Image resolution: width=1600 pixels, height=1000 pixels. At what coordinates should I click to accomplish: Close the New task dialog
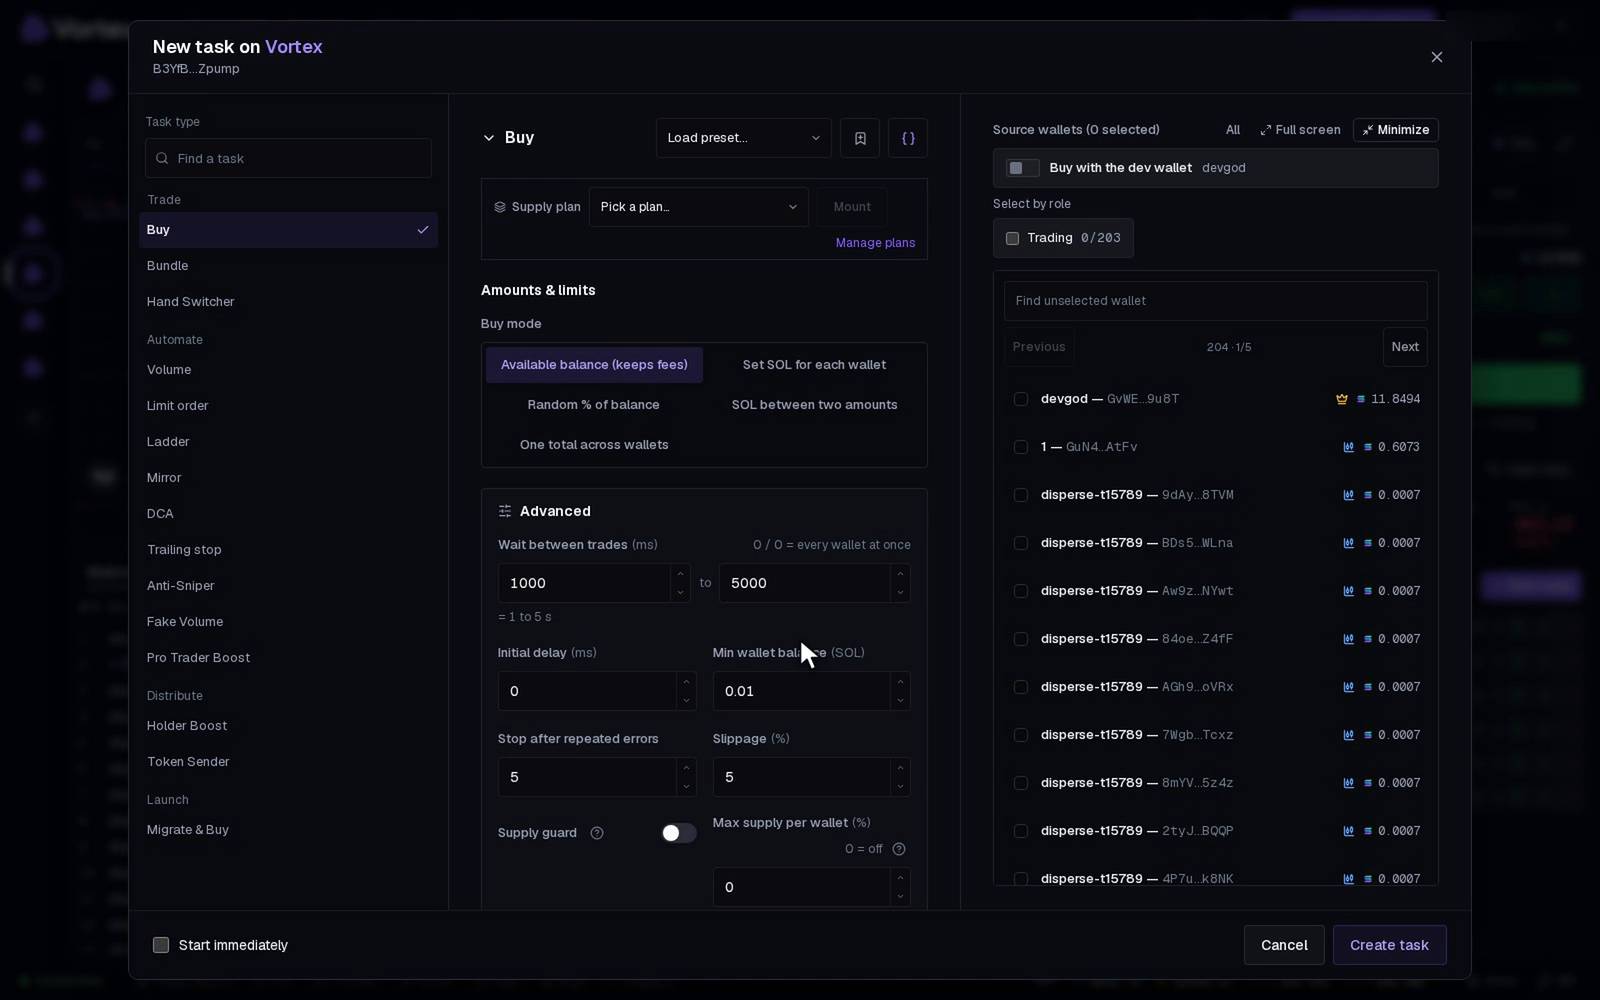tap(1437, 57)
